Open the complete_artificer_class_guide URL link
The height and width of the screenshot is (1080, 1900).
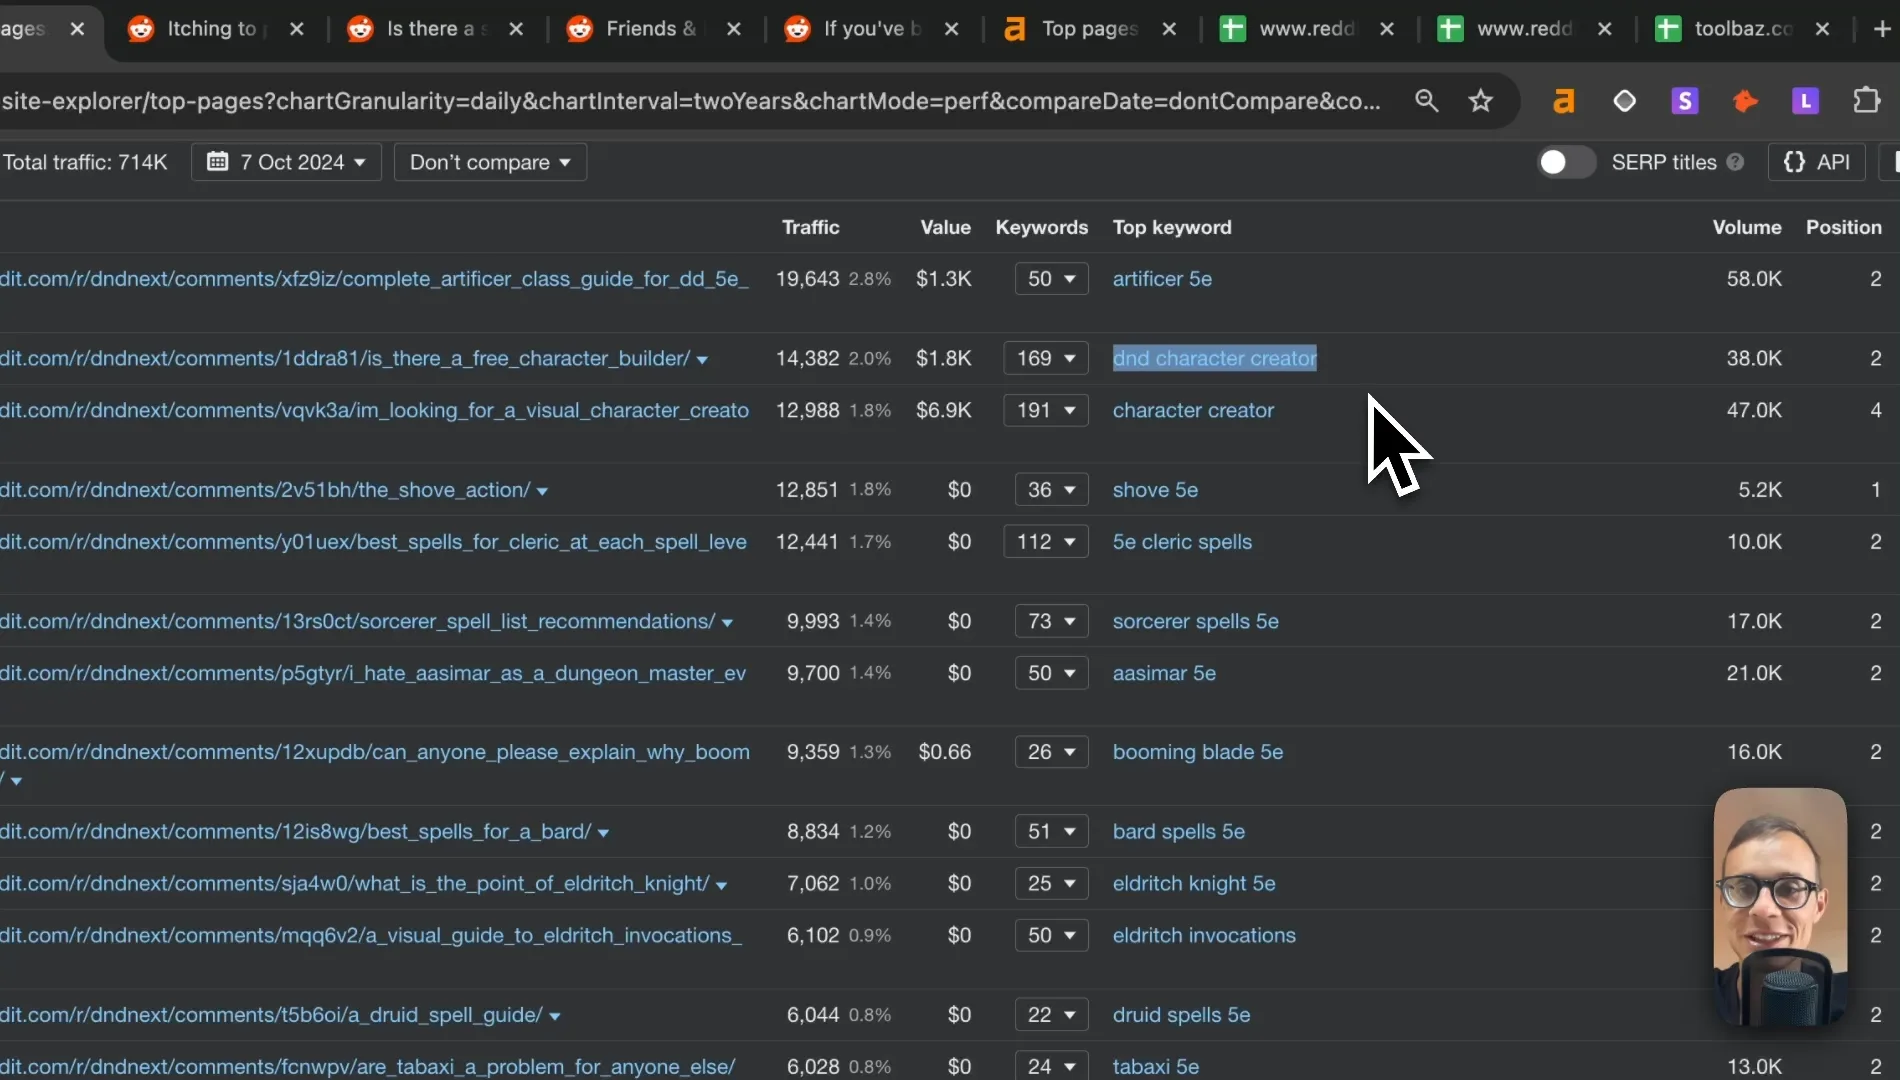tap(374, 279)
